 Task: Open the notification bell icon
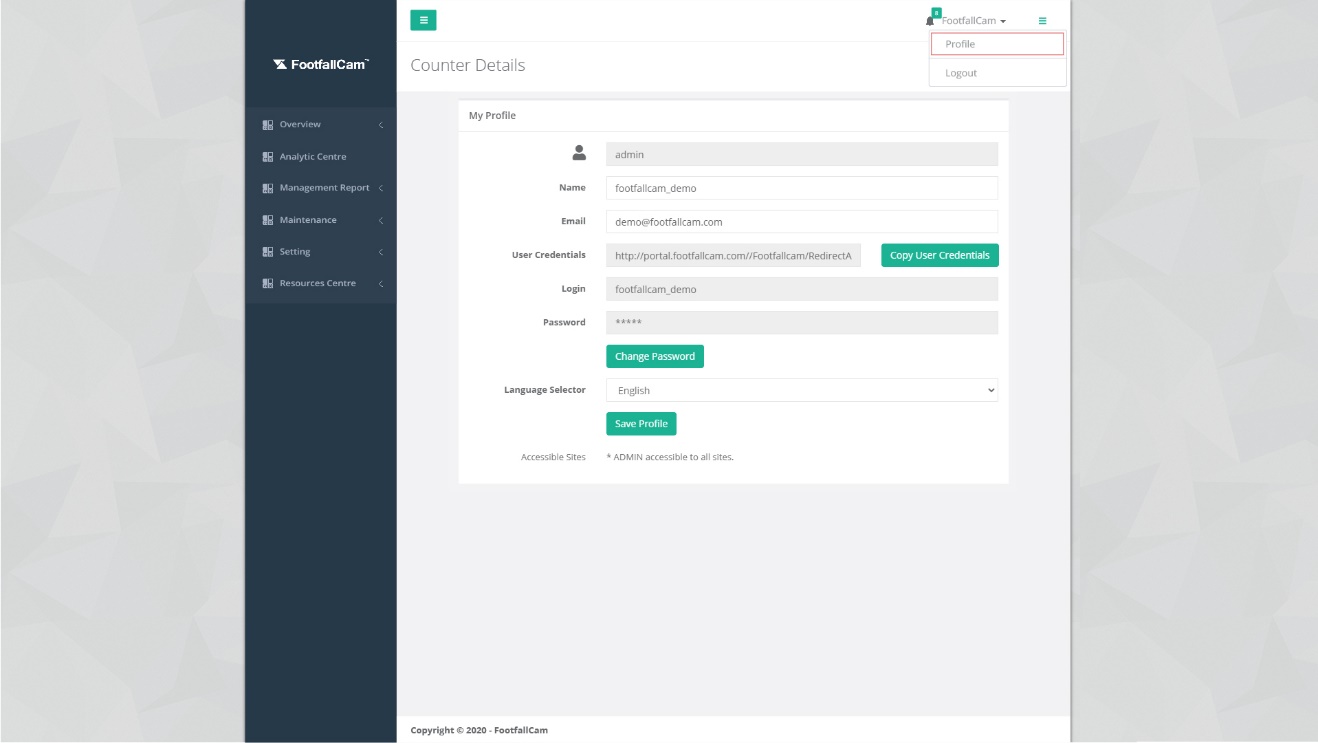point(931,20)
